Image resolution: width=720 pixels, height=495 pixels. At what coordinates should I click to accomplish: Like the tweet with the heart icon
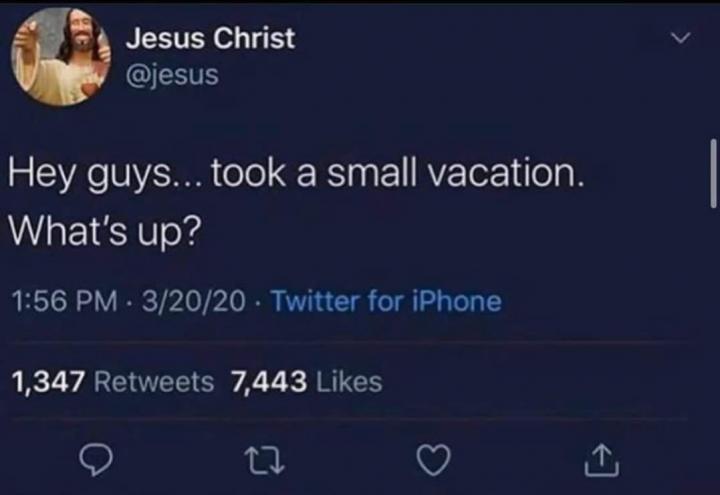click(x=433, y=461)
